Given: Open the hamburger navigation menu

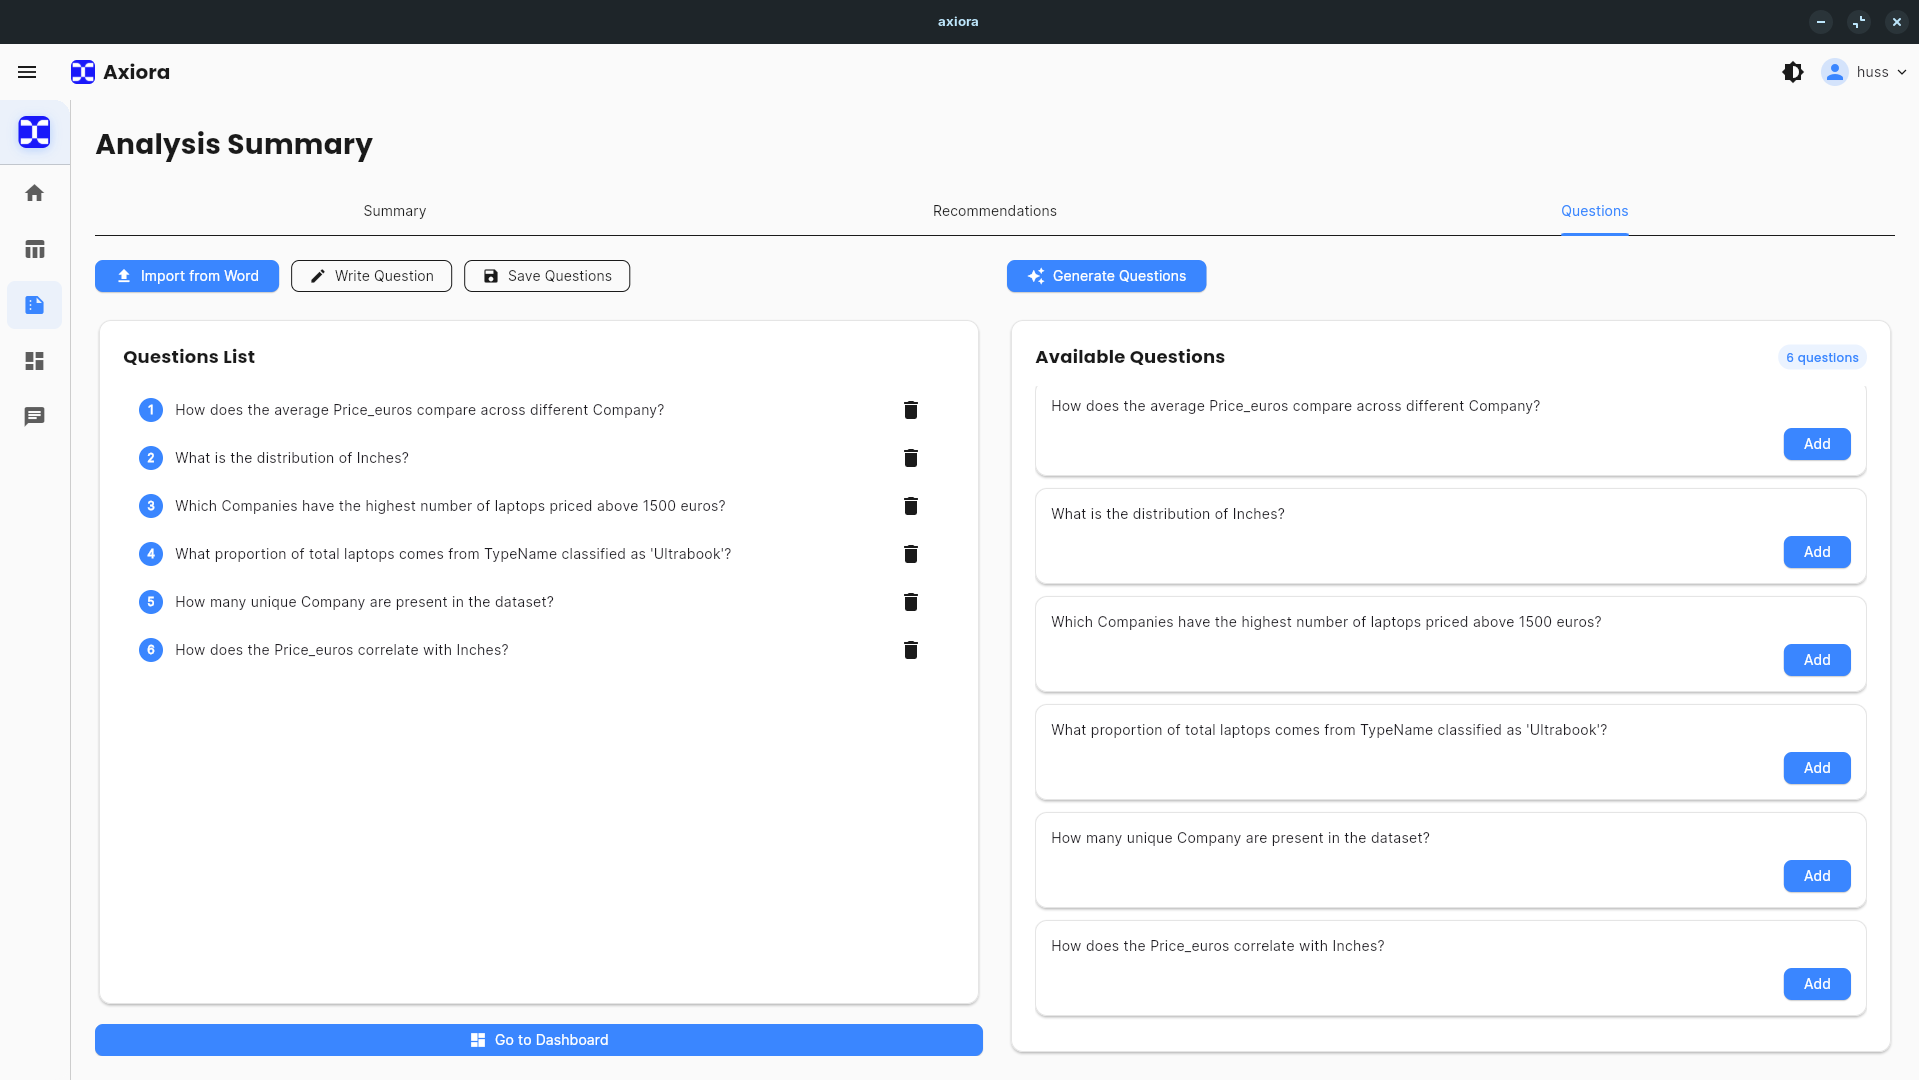Looking at the screenshot, I should (27, 72).
